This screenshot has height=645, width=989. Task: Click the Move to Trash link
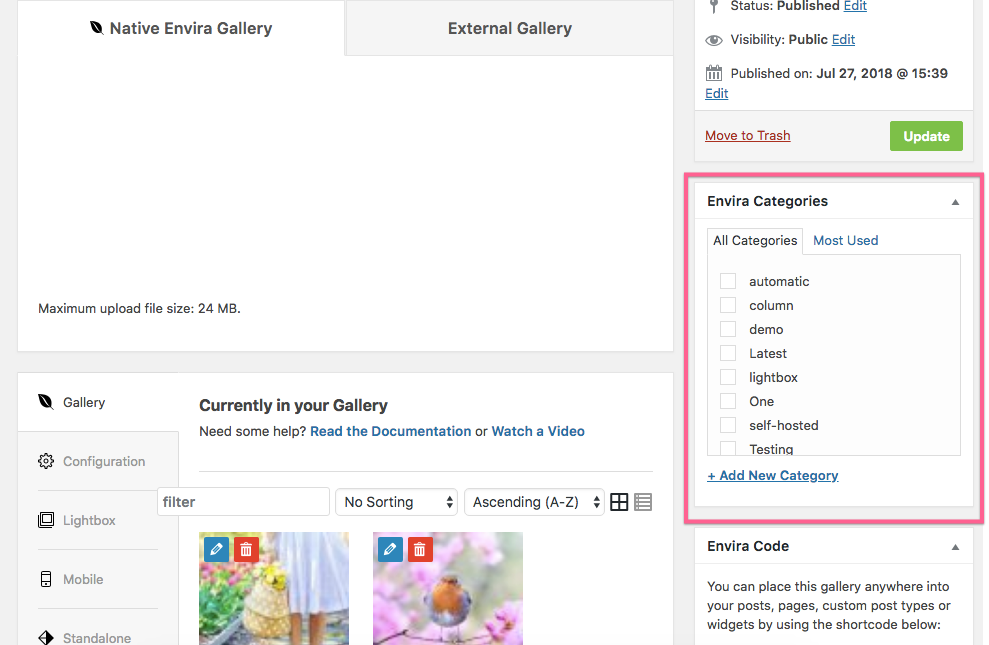(747, 136)
